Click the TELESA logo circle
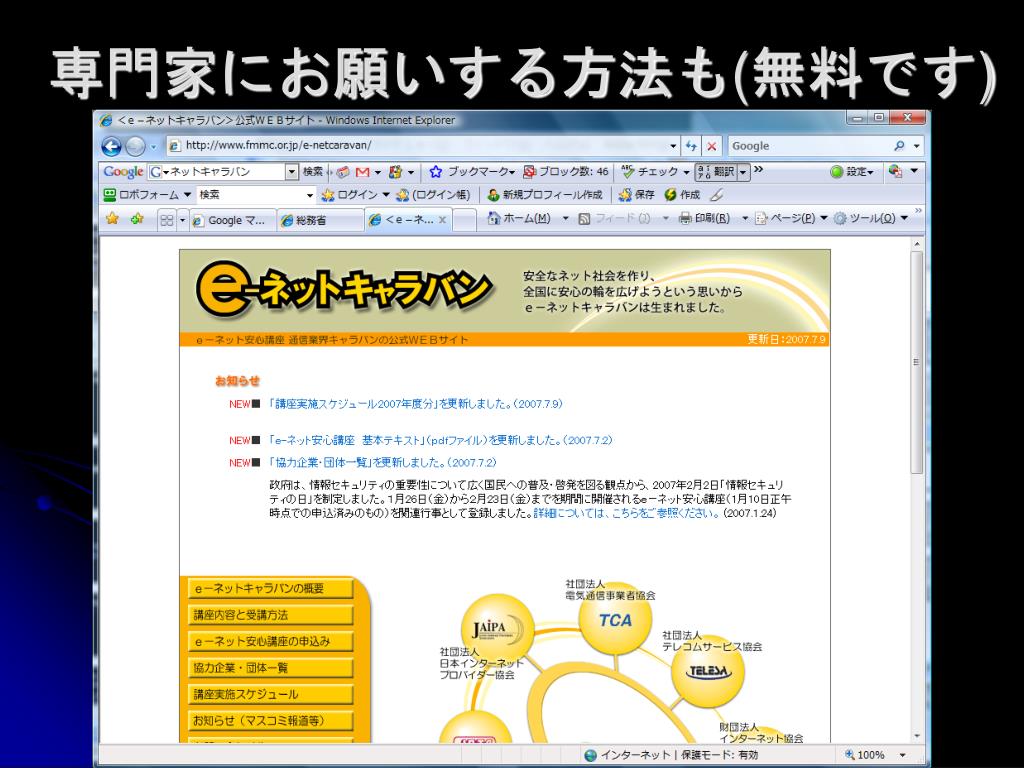This screenshot has height=768, width=1024. pyautogui.click(x=709, y=671)
